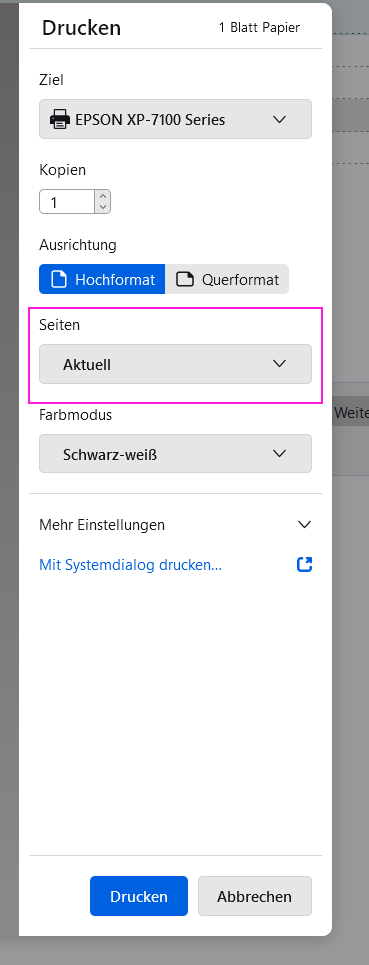Click the printer icon beside EPSON XP-7100
The image size is (369, 965).
(x=59, y=119)
